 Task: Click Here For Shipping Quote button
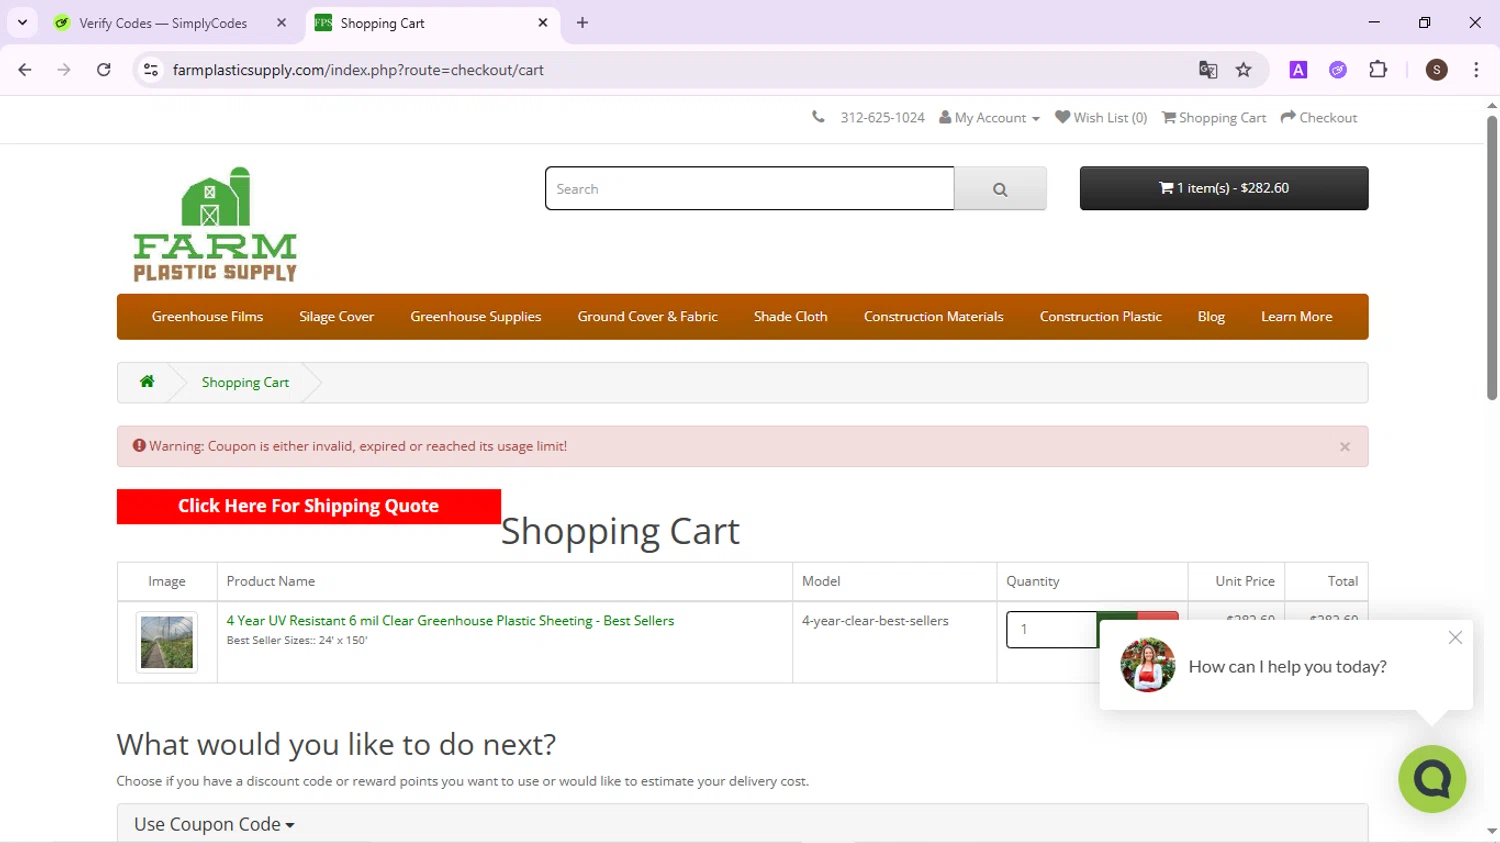pyautogui.click(x=309, y=506)
